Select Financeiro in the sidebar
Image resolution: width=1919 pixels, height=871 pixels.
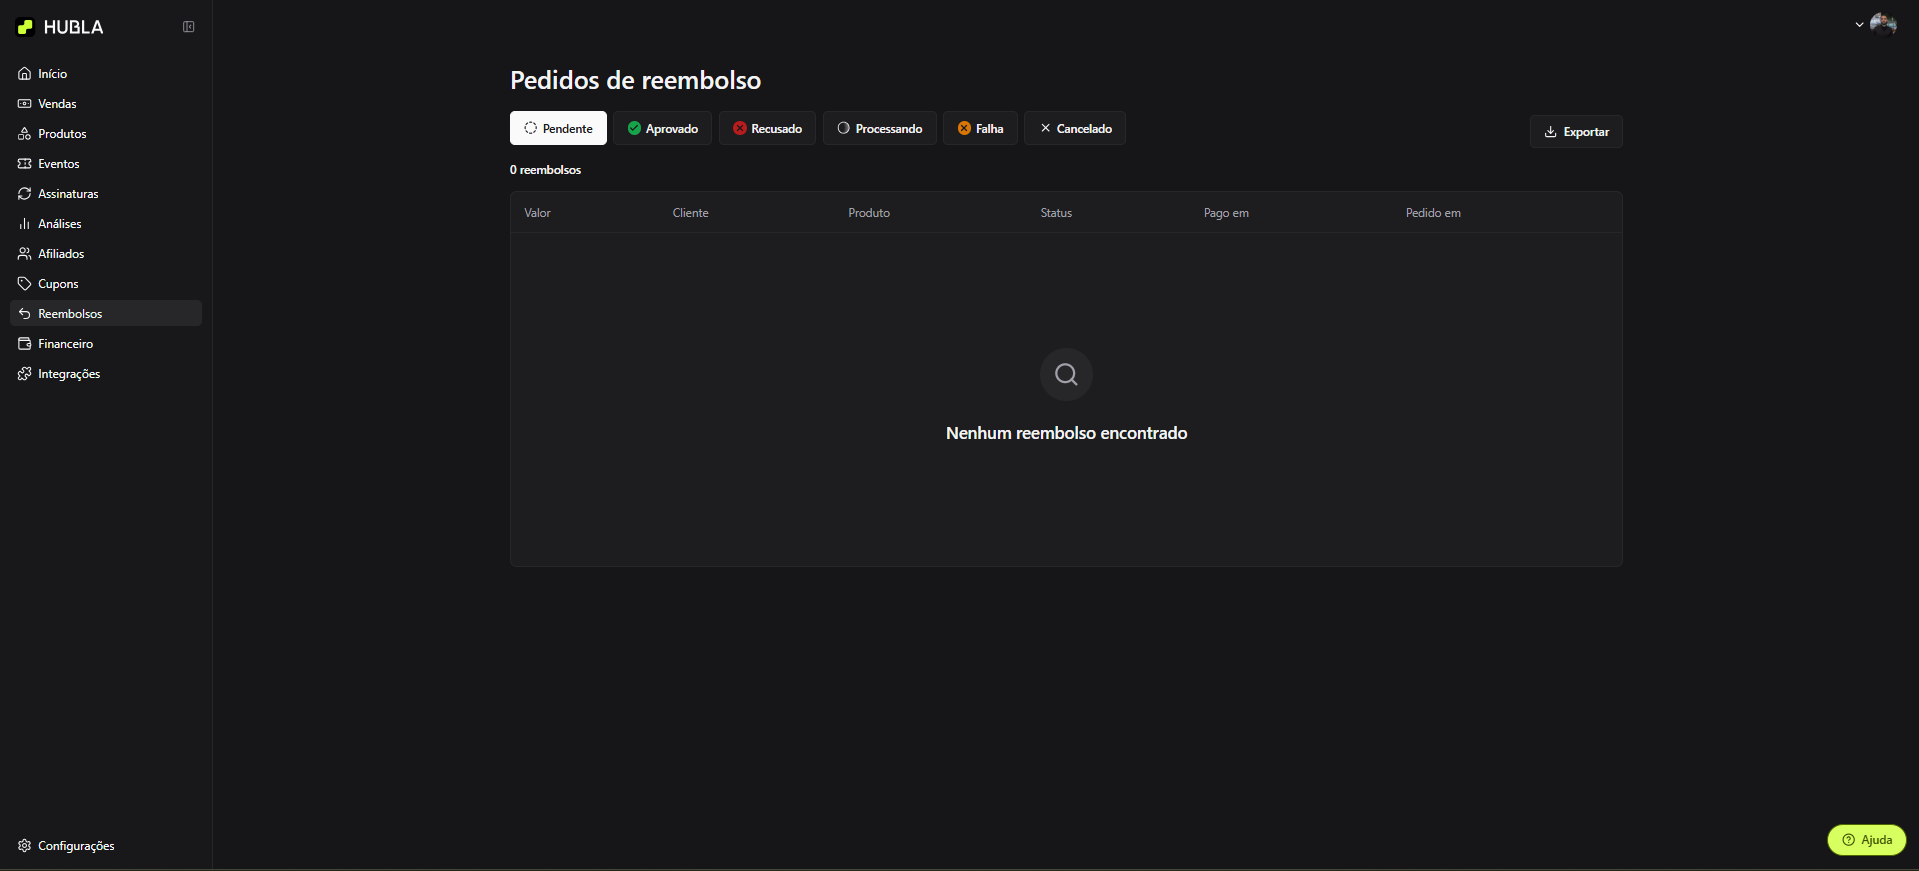click(65, 344)
